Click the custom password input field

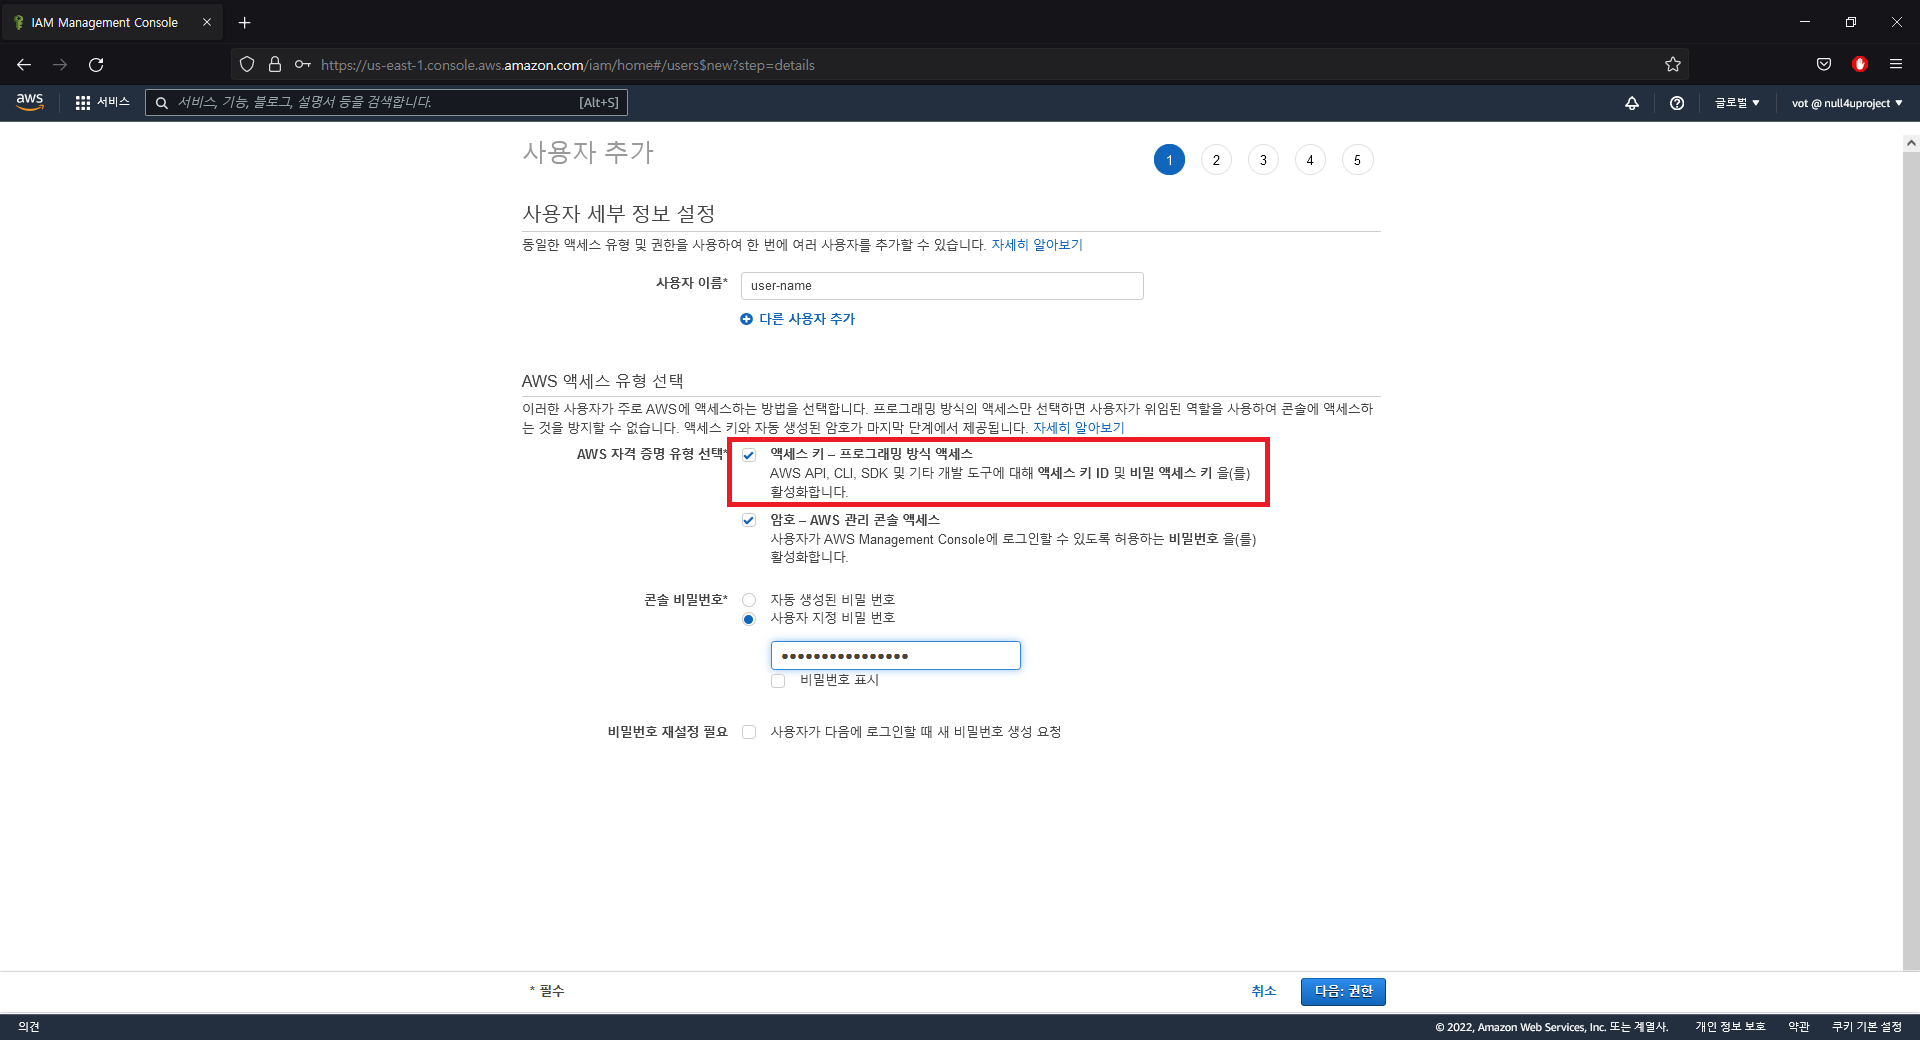[895, 656]
